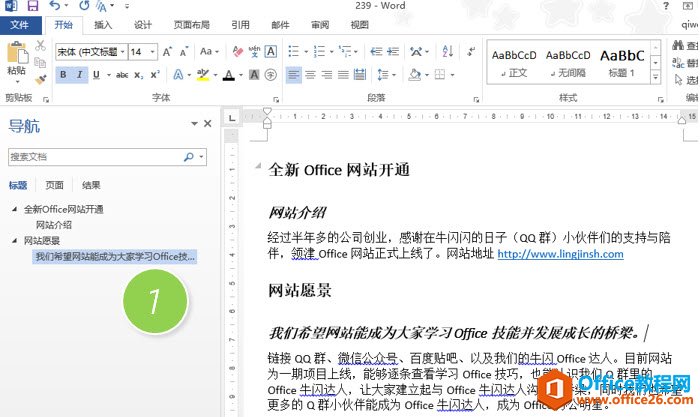Switch to the 设计 ribbon tab
This screenshot has height=417, width=700.
pyautogui.click(x=143, y=25)
